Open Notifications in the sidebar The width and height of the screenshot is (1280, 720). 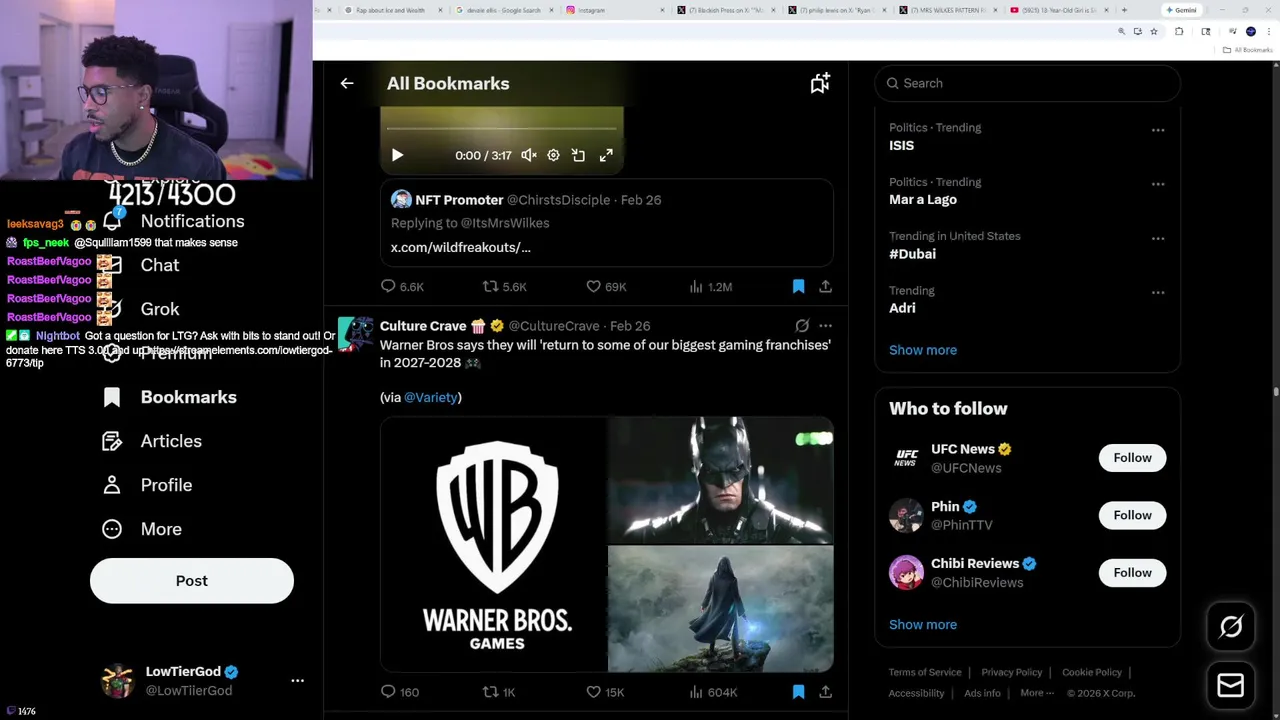[x=174, y=221]
